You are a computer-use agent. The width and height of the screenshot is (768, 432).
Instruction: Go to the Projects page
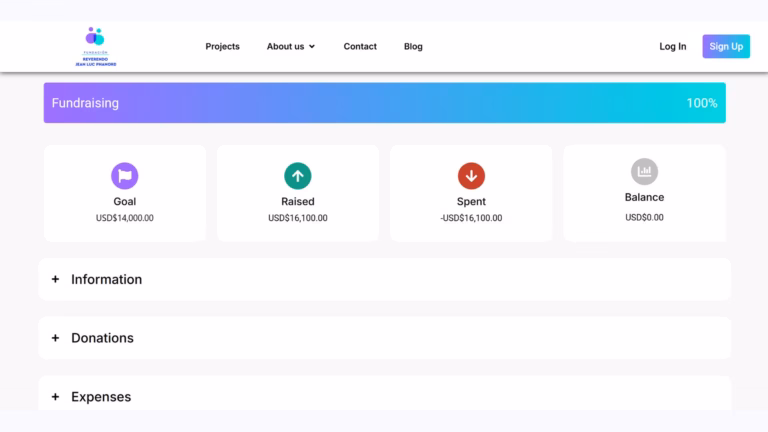pos(222,46)
